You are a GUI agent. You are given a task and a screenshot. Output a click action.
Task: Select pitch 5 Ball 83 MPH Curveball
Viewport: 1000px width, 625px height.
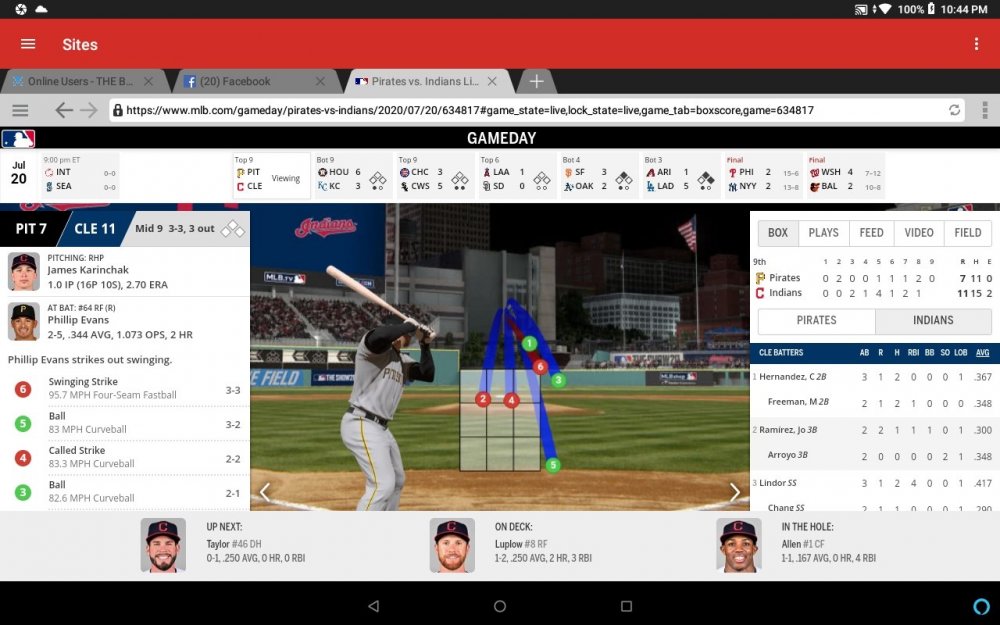pos(127,423)
